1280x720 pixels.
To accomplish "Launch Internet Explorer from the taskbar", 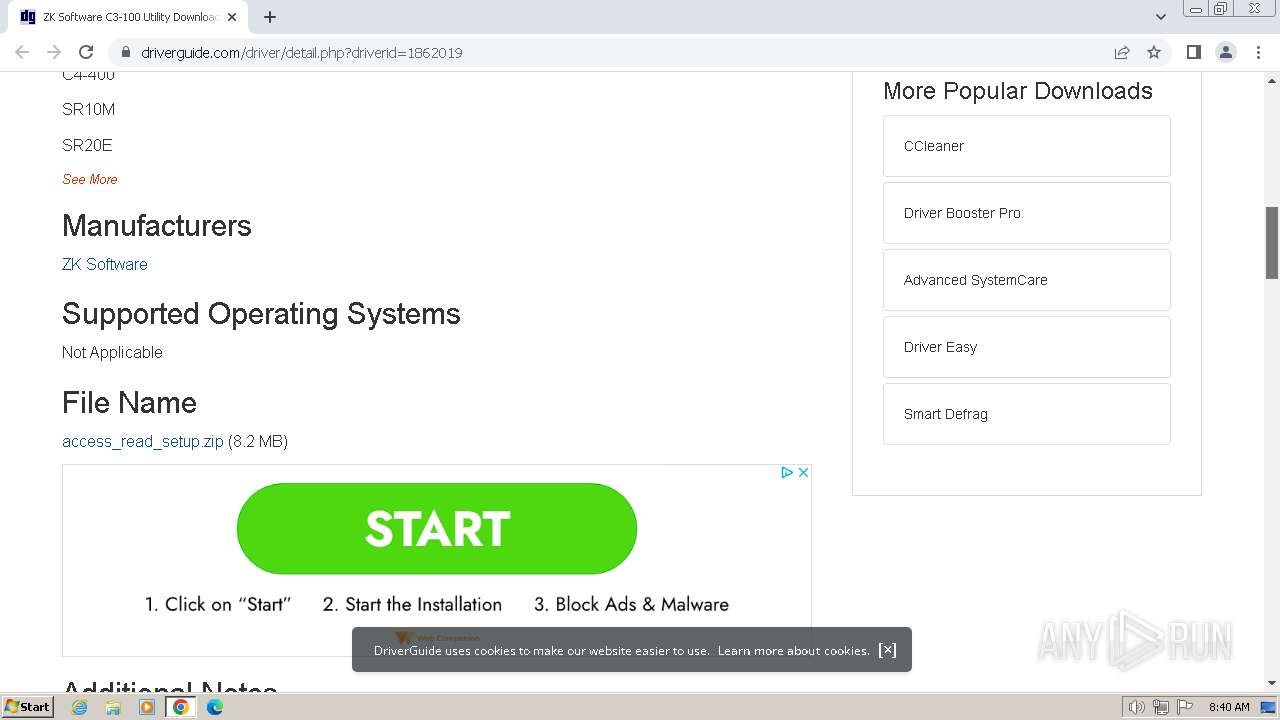I will click(x=79, y=707).
